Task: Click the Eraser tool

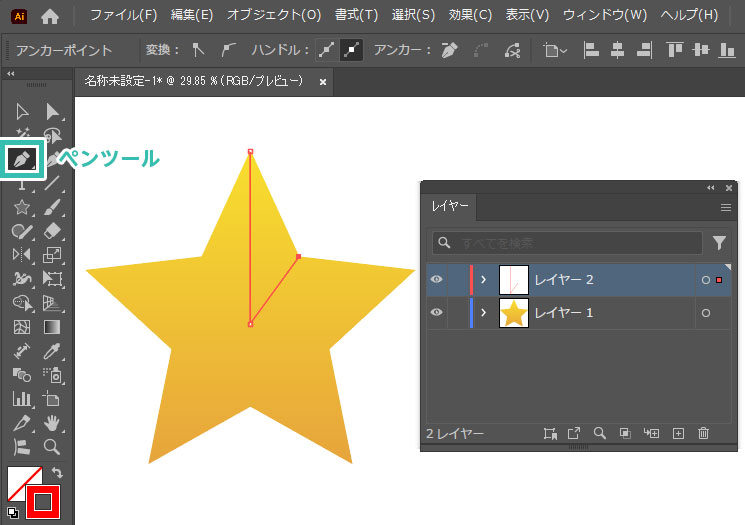Action: (x=52, y=231)
